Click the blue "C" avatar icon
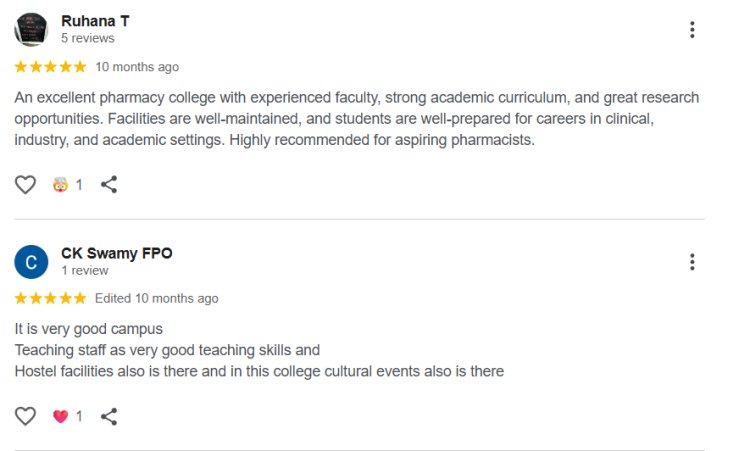The image size is (750, 451). point(31,262)
